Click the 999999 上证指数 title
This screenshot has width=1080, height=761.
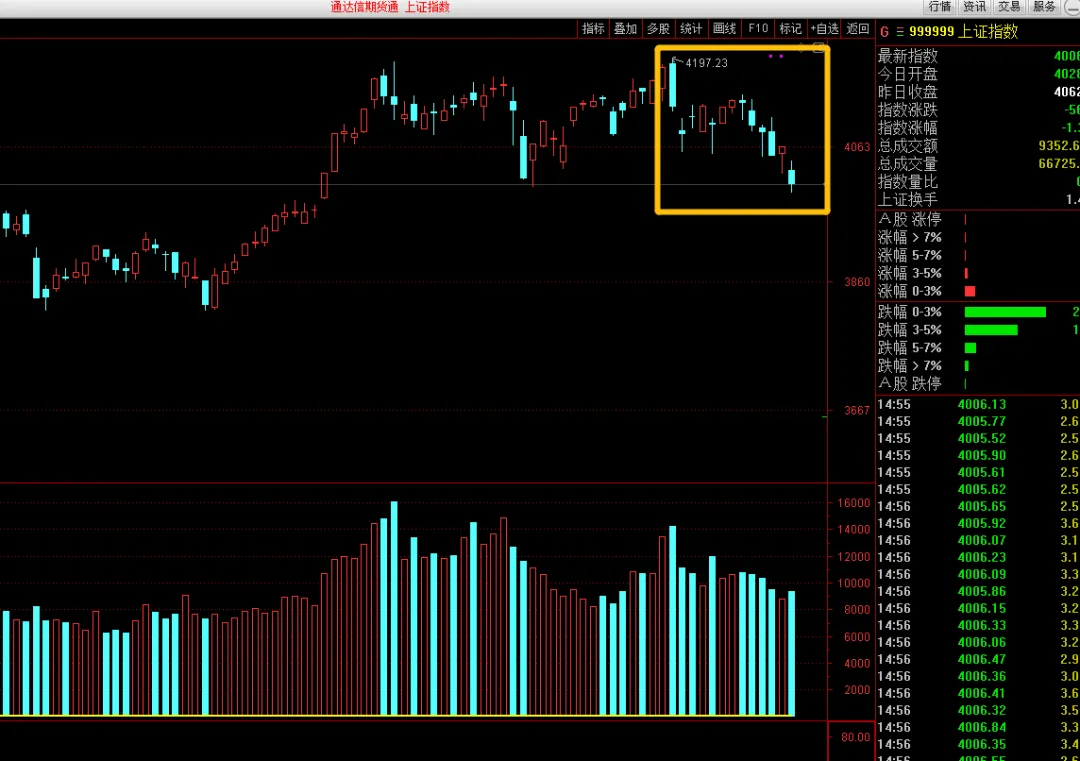click(x=963, y=32)
